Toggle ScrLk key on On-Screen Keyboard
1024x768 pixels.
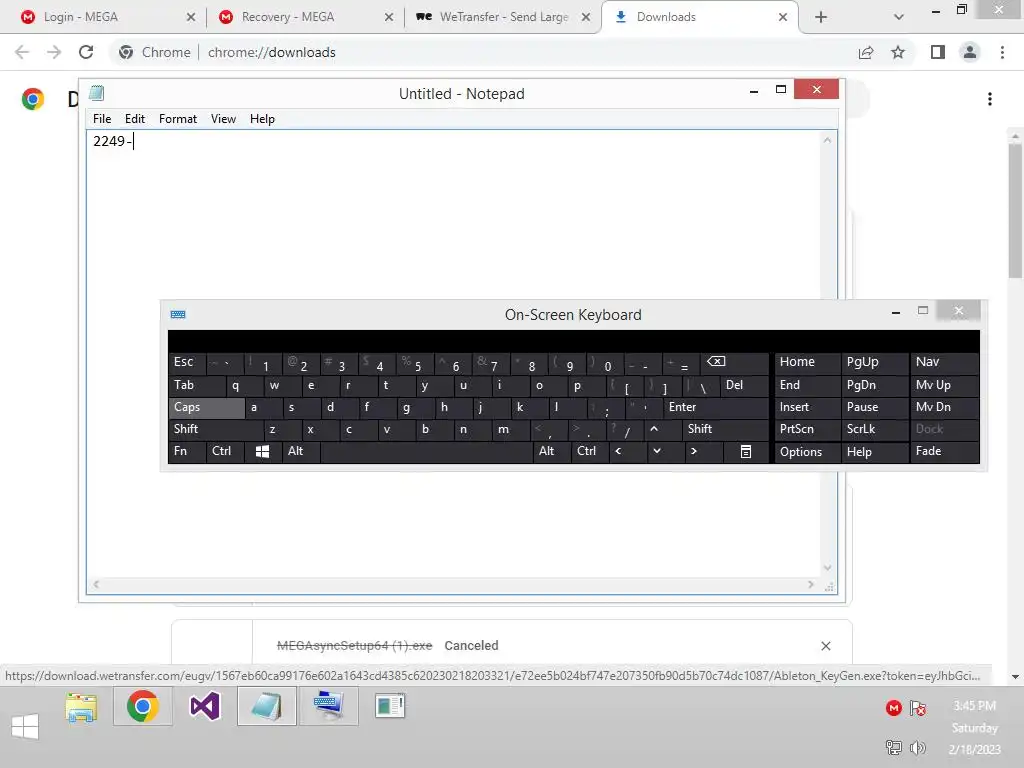874,429
